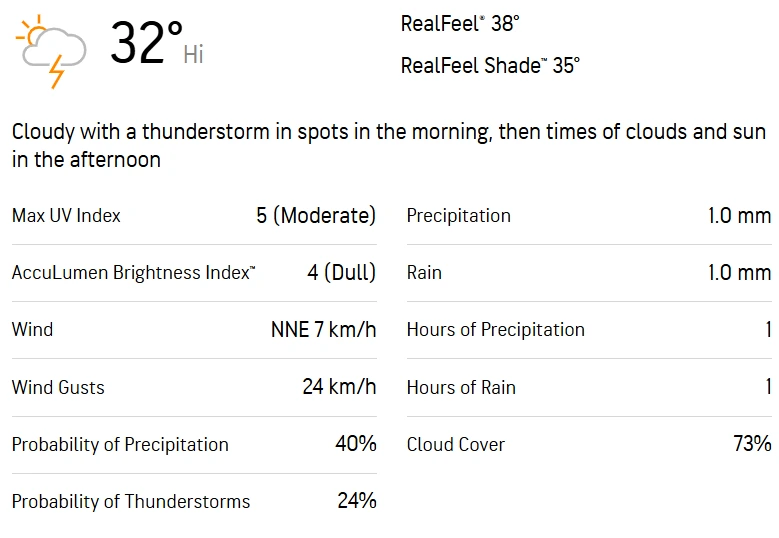Select the Hours of Precipitation label
This screenshot has width=779, height=538.
[495, 330]
